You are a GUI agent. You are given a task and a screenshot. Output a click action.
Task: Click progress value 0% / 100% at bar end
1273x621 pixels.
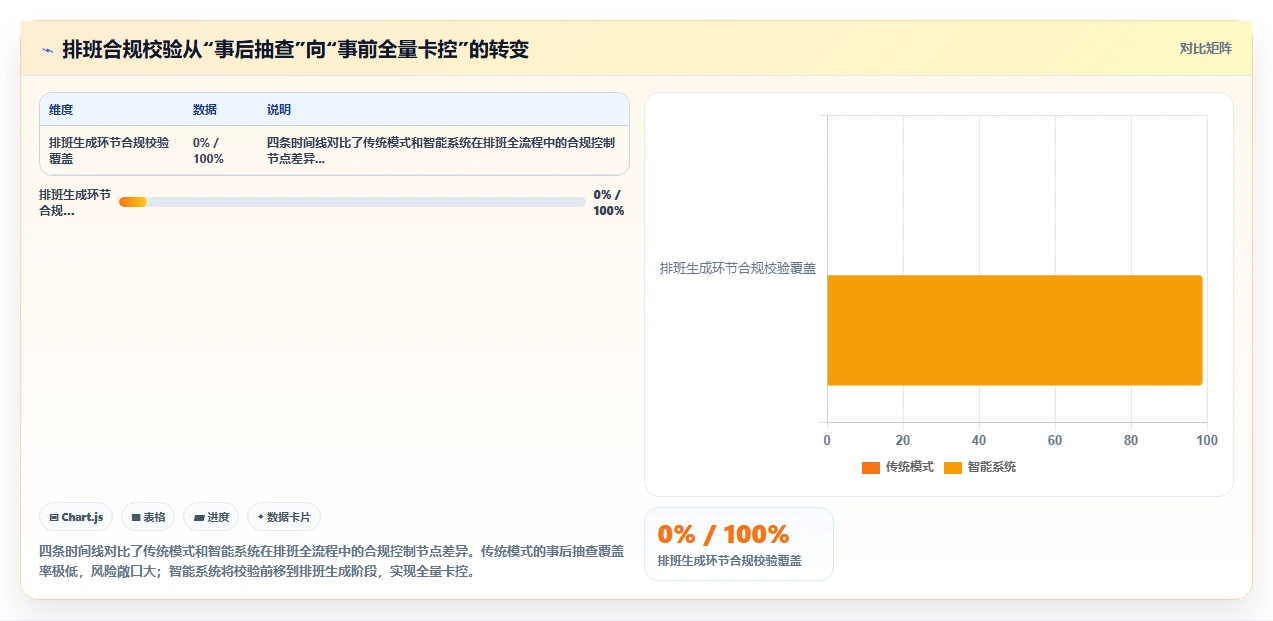[x=608, y=202]
